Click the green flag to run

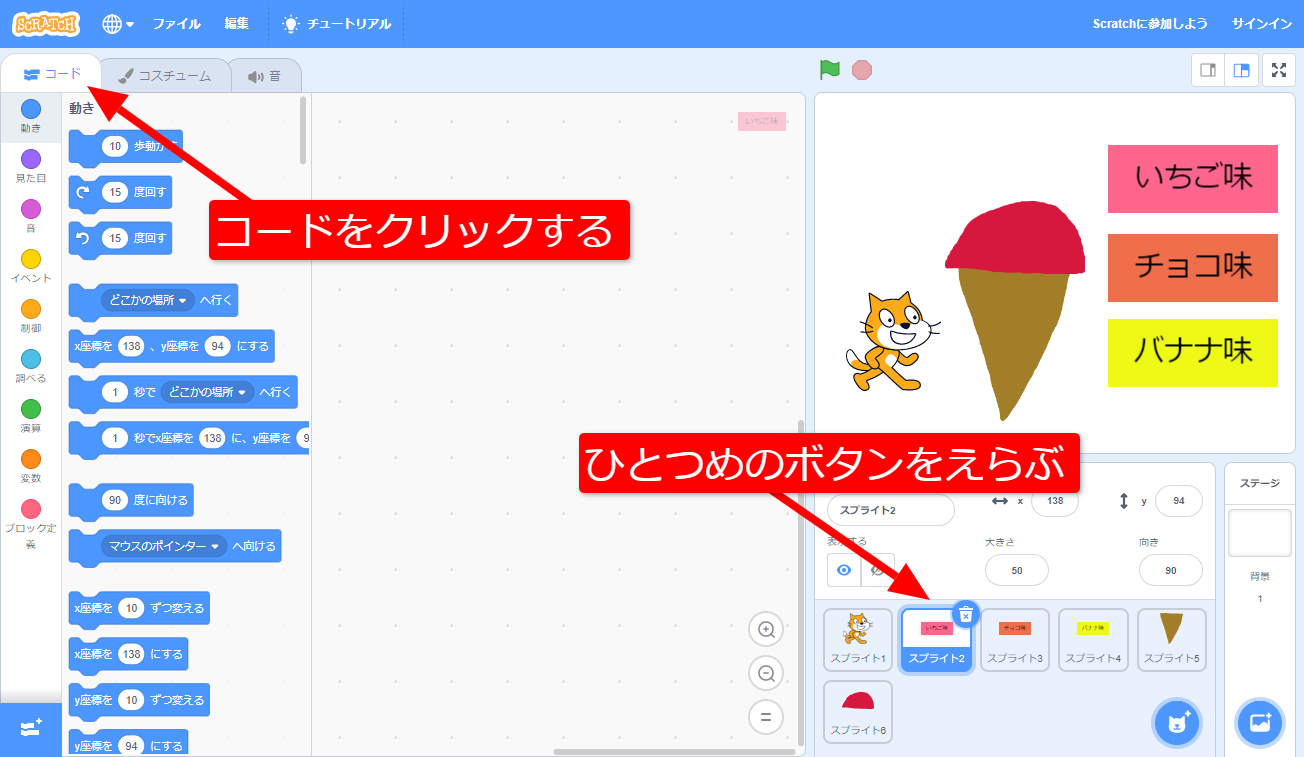[830, 70]
